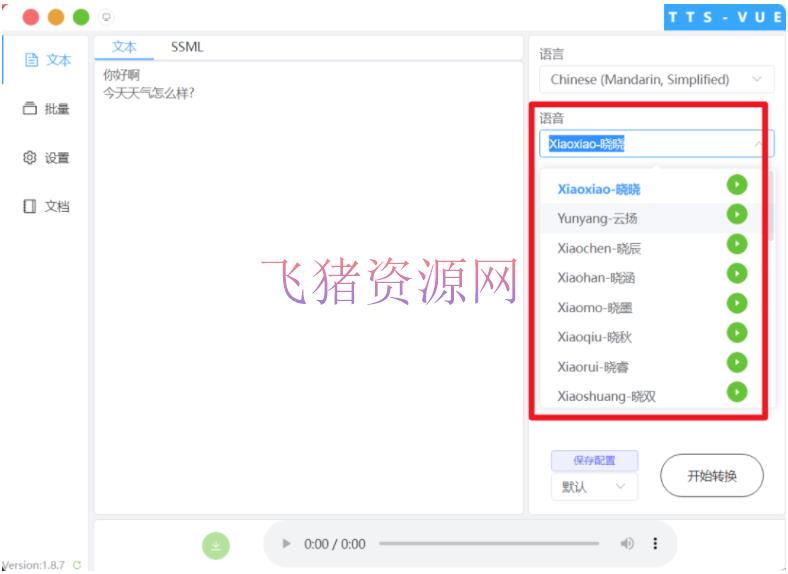788x574 pixels.
Task: Start audio playback in the player
Action: (x=286, y=544)
